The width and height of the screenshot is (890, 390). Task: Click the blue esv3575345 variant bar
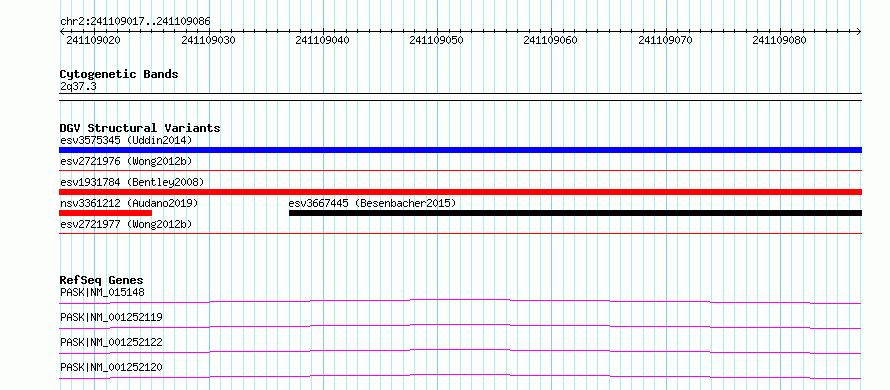coord(460,150)
